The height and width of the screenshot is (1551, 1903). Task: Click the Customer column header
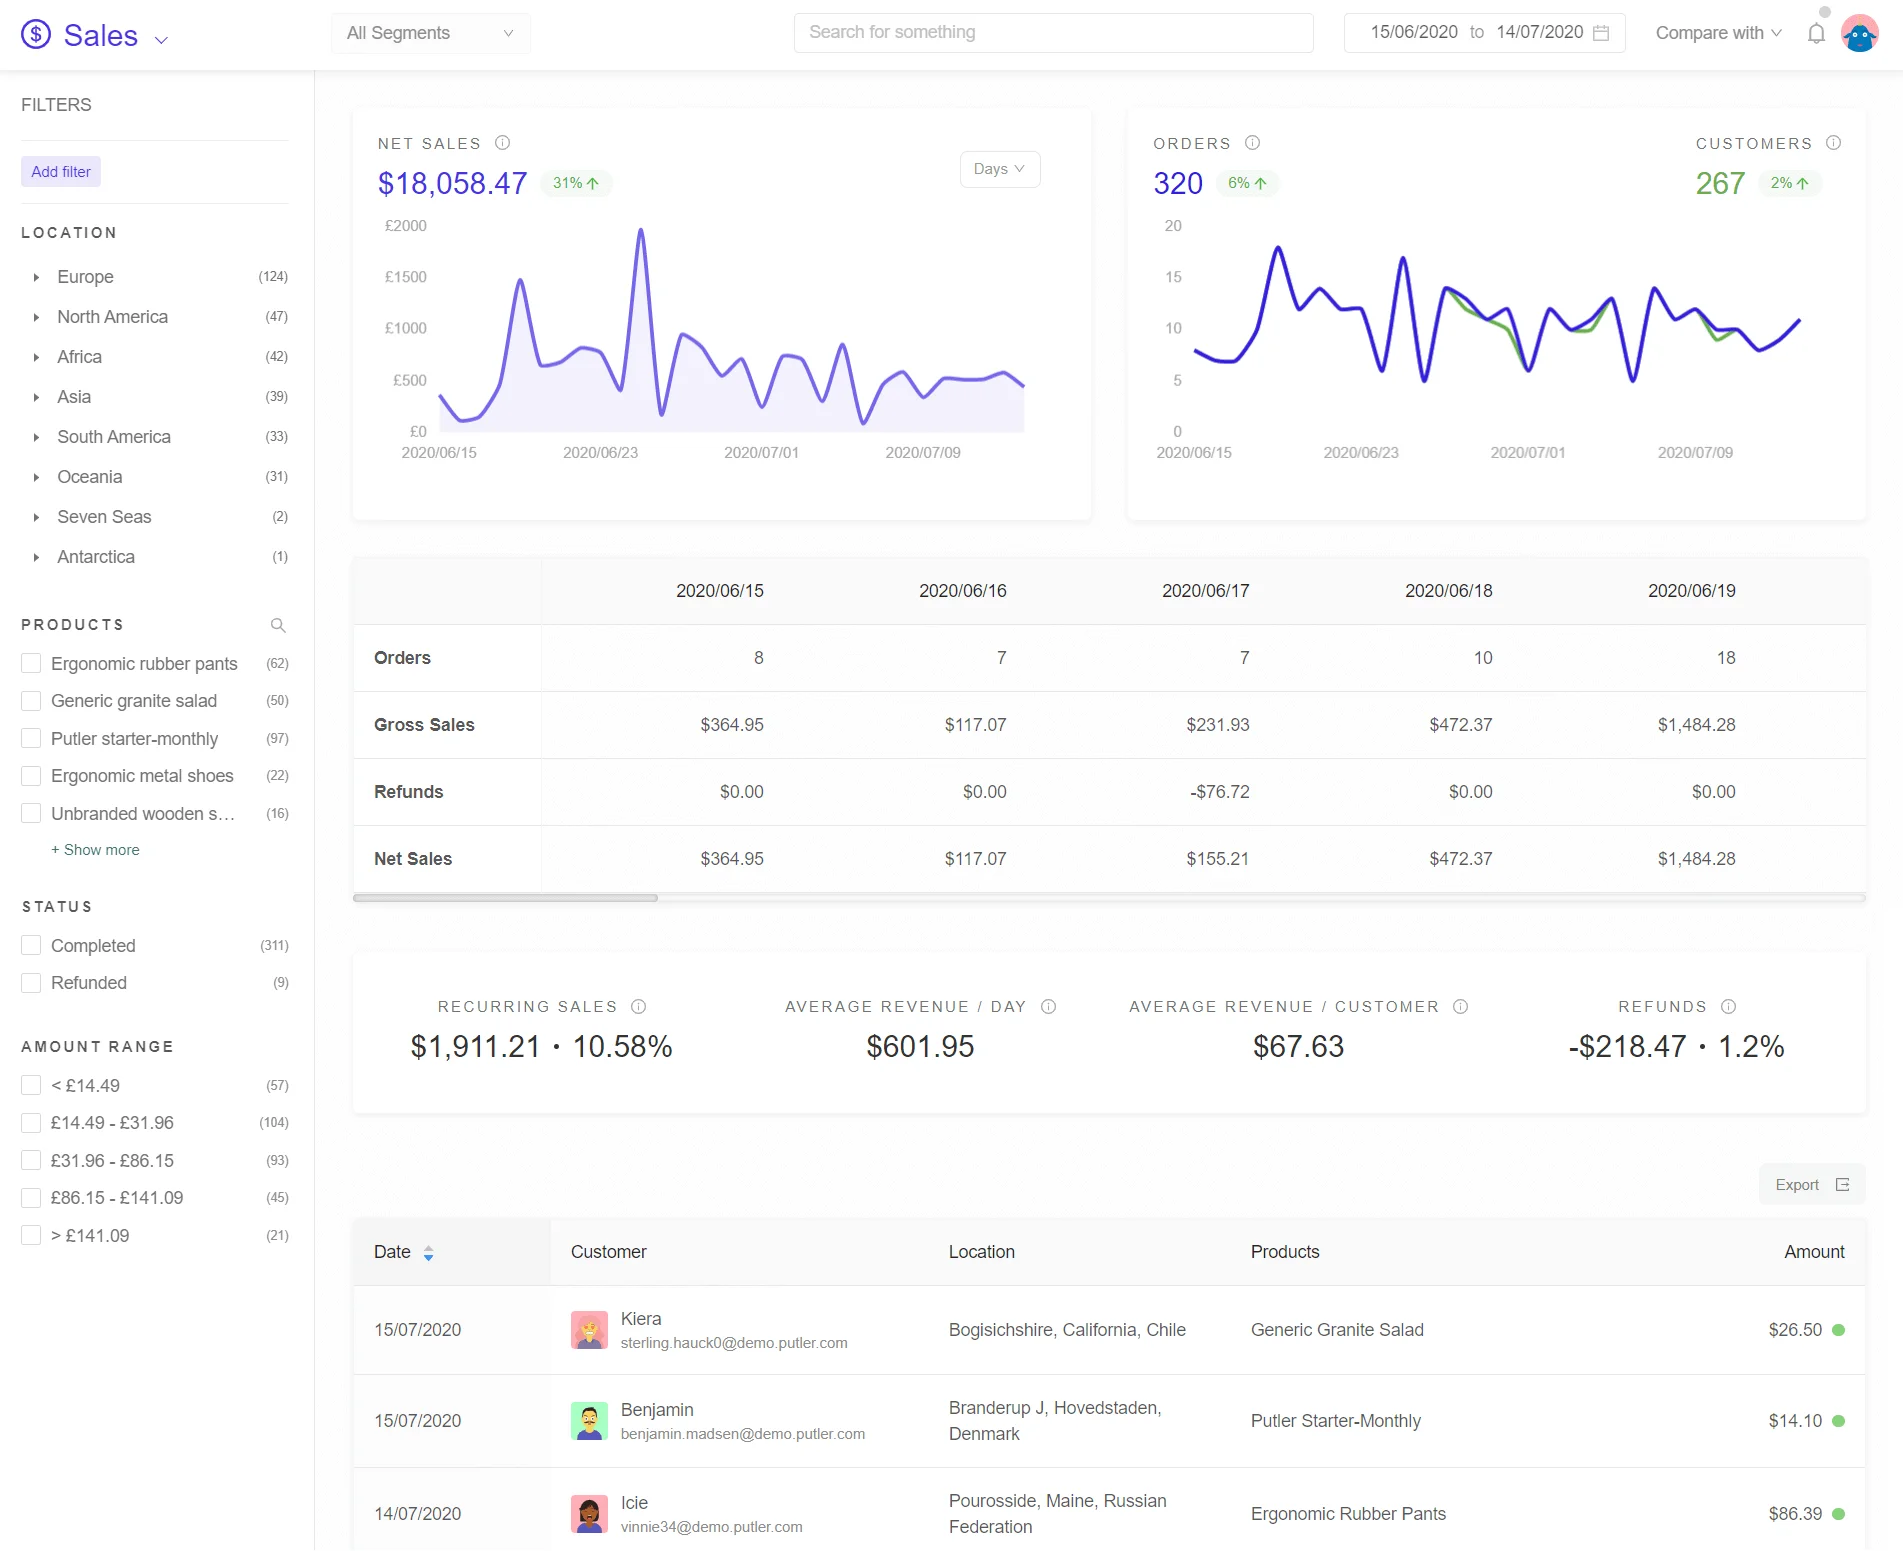click(x=609, y=1252)
